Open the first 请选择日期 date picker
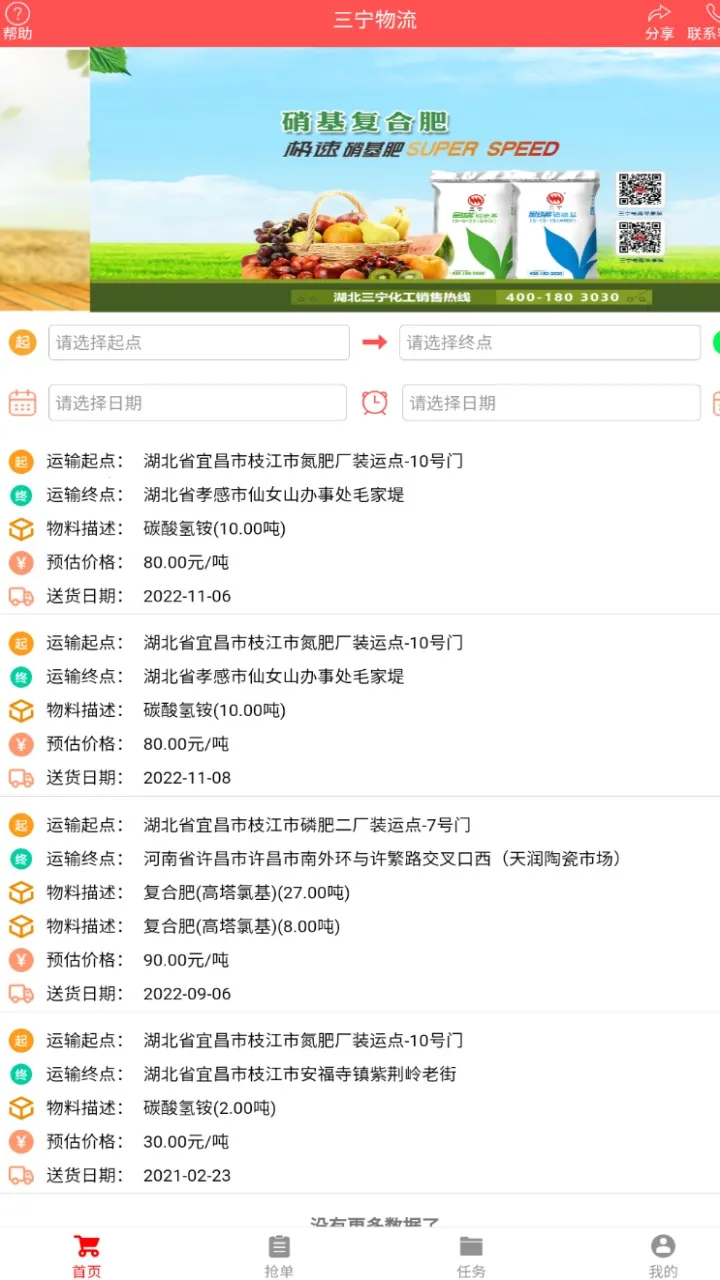This screenshot has width=720, height=1280. click(197, 402)
